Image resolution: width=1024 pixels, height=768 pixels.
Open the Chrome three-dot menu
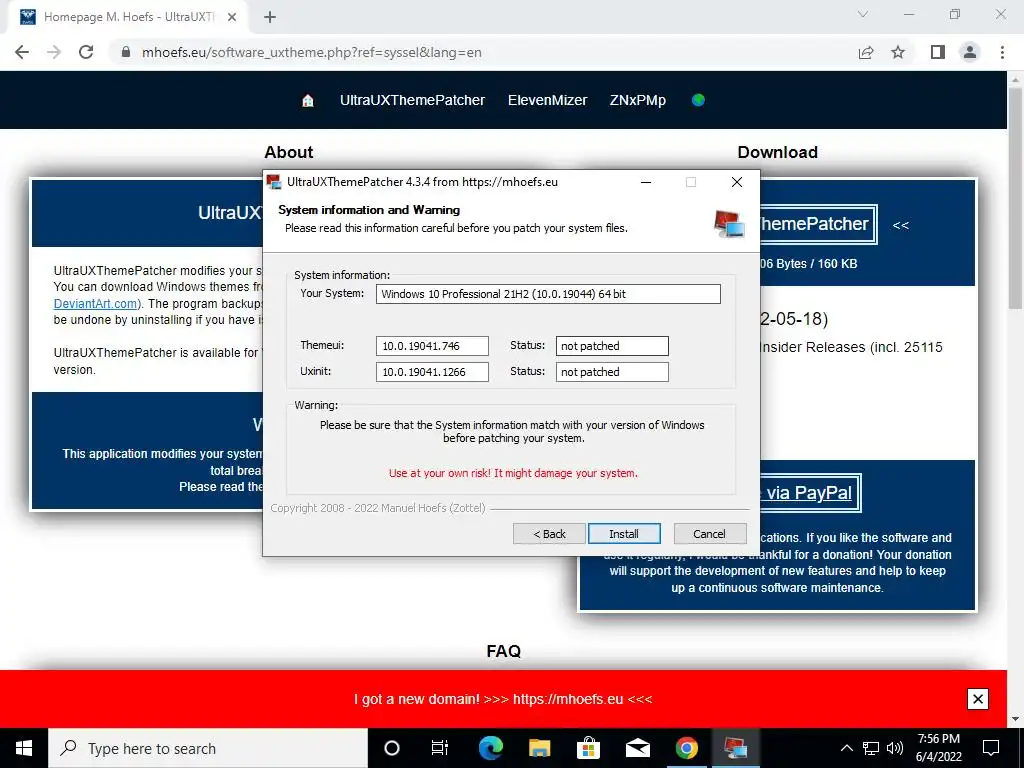pyautogui.click(x=1002, y=52)
